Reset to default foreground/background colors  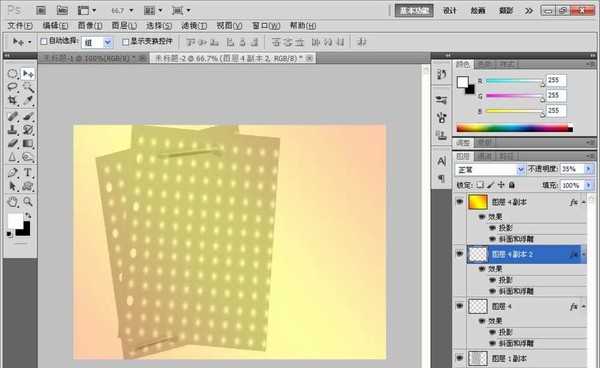10,234
